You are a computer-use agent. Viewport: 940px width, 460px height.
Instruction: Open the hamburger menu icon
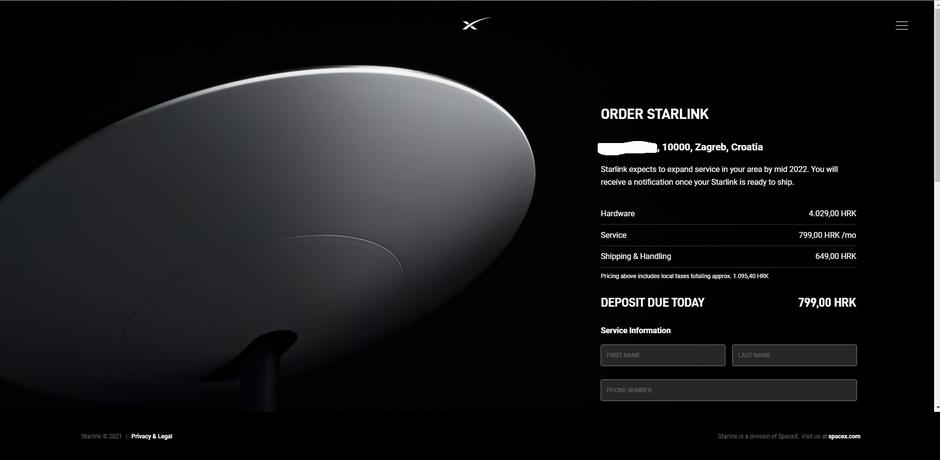coord(902,25)
